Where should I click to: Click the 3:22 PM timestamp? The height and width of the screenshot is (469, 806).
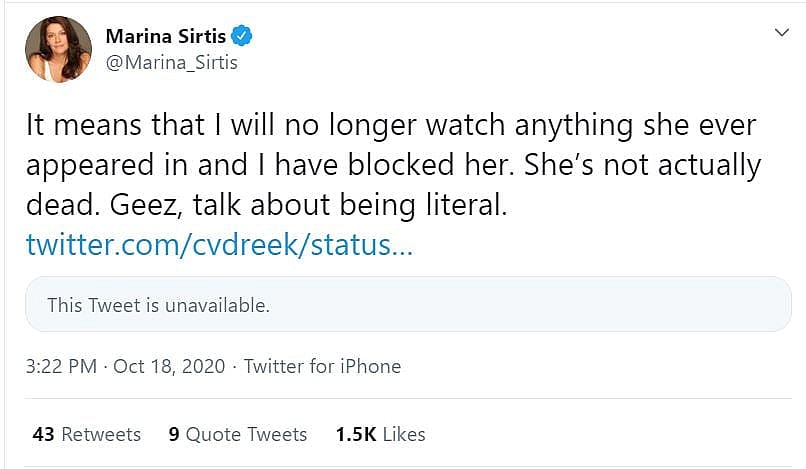(x=60, y=366)
